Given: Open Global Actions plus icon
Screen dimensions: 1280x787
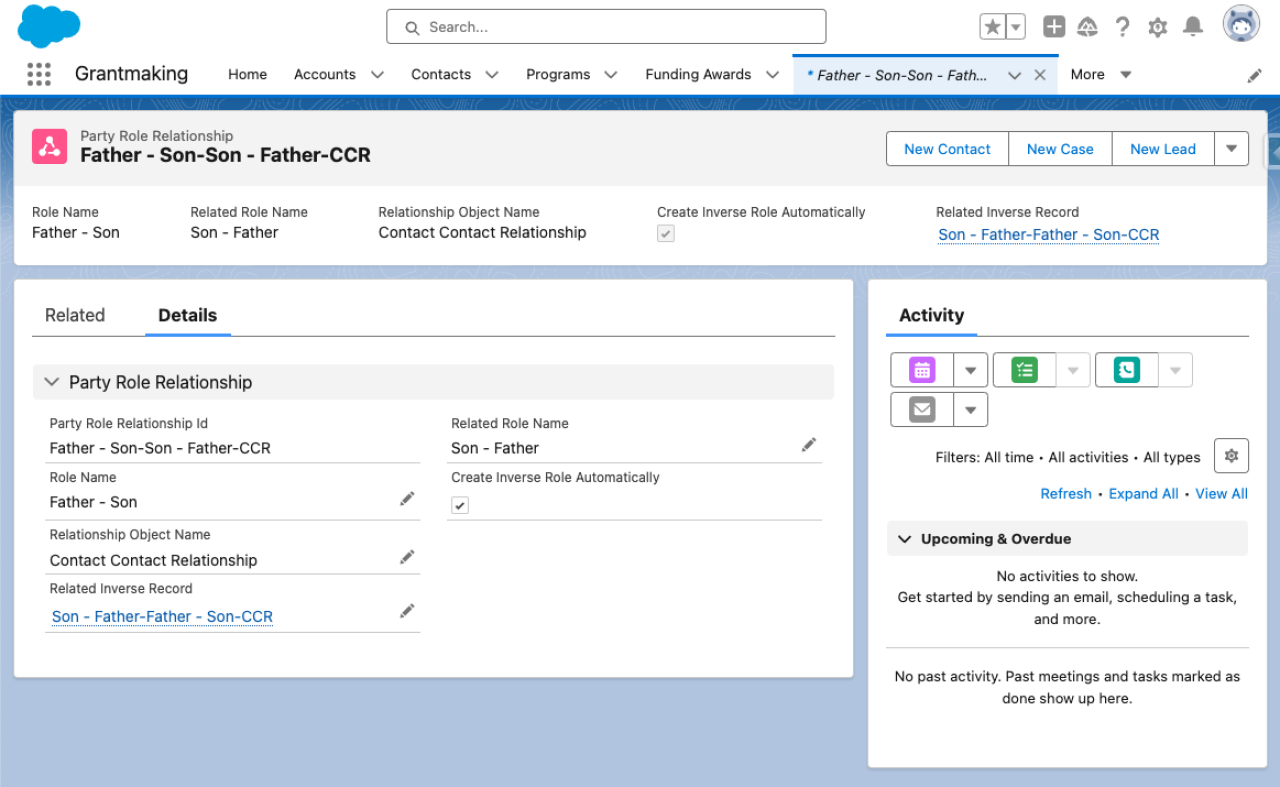Looking at the screenshot, I should click(1054, 27).
